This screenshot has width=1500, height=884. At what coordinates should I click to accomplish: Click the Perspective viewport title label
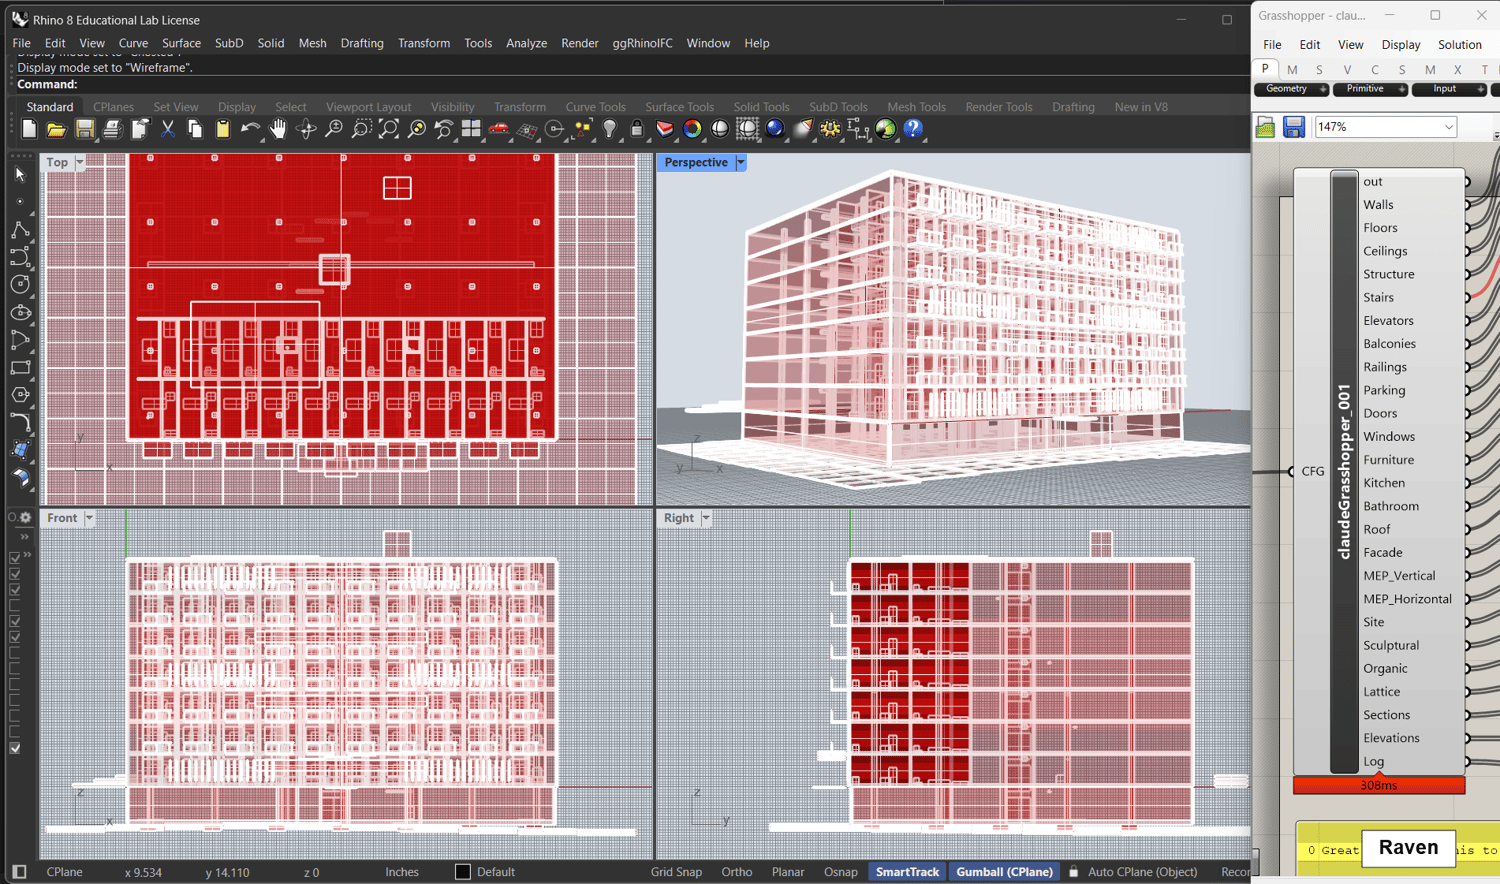coord(696,162)
